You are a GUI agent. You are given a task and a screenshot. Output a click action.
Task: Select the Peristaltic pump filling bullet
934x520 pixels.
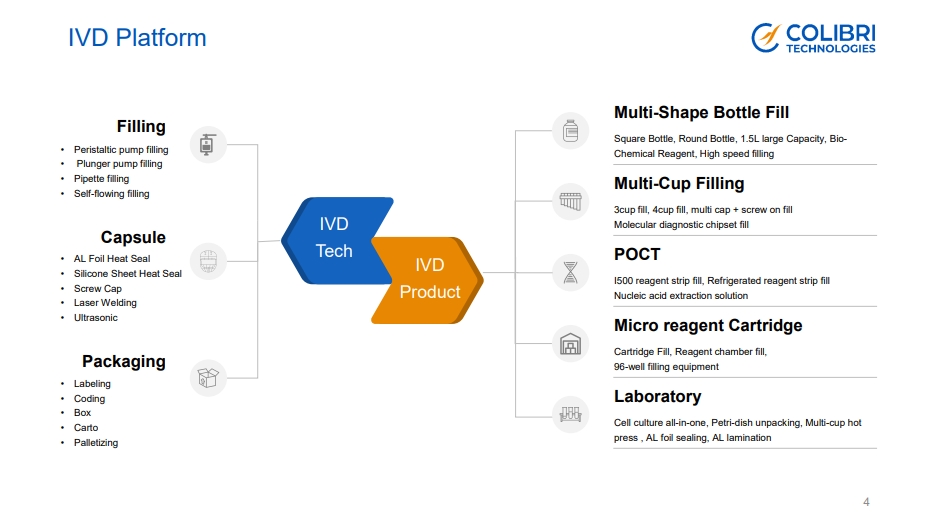point(121,150)
